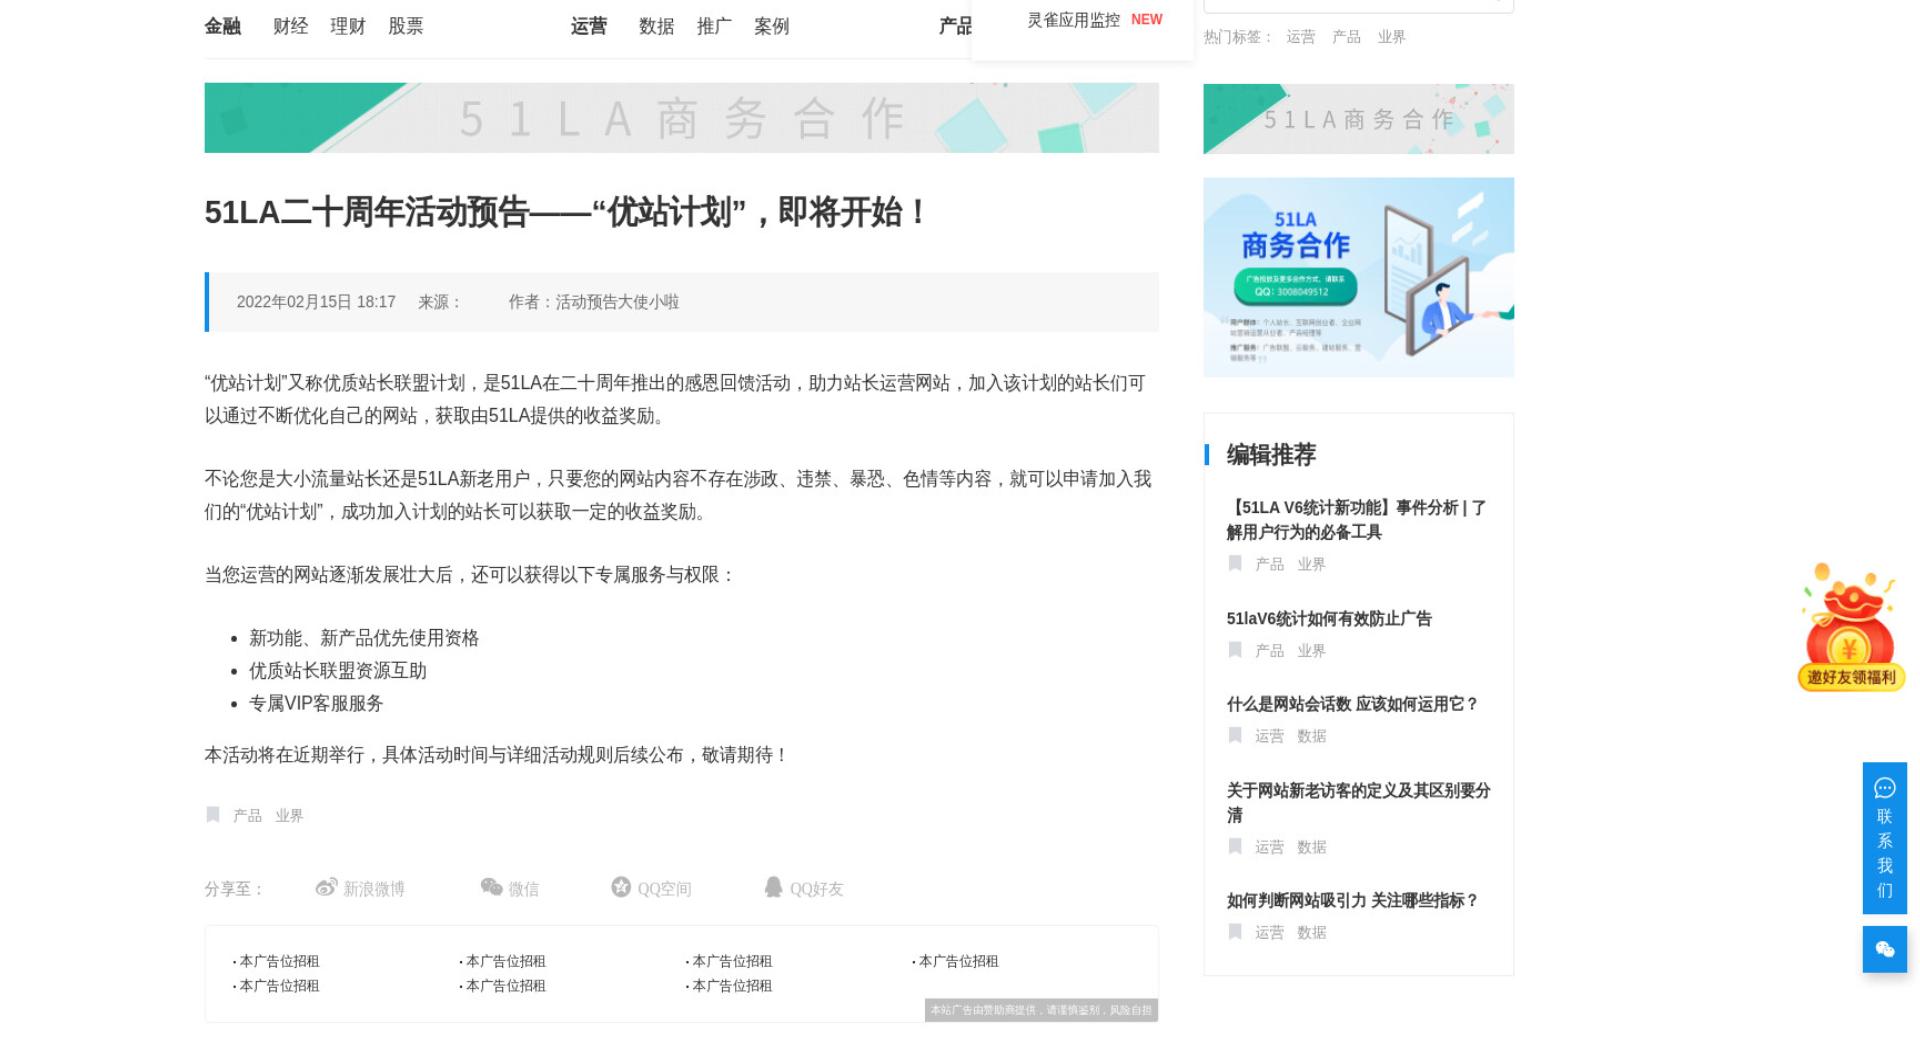Click the small 51LA商务合作 sidebar banner

1358,119
